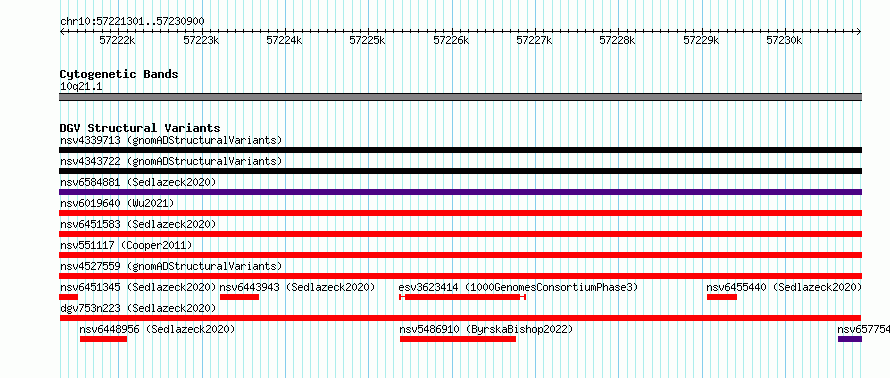This screenshot has width=890, height=378.
Task: Click the chr10:57221301..57230900 region label
Action: click(132, 21)
